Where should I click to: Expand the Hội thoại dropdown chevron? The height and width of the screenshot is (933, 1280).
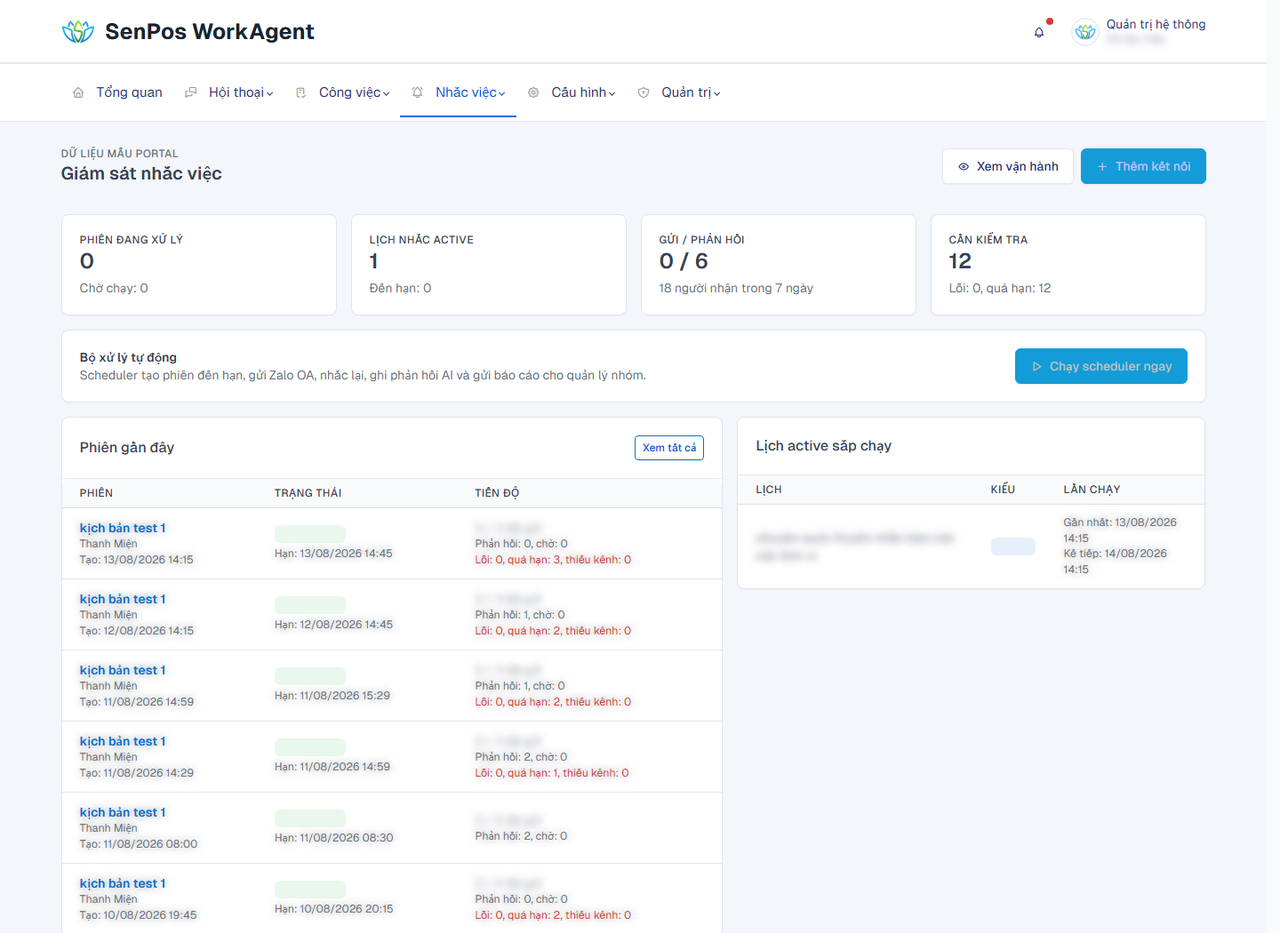[x=270, y=94]
